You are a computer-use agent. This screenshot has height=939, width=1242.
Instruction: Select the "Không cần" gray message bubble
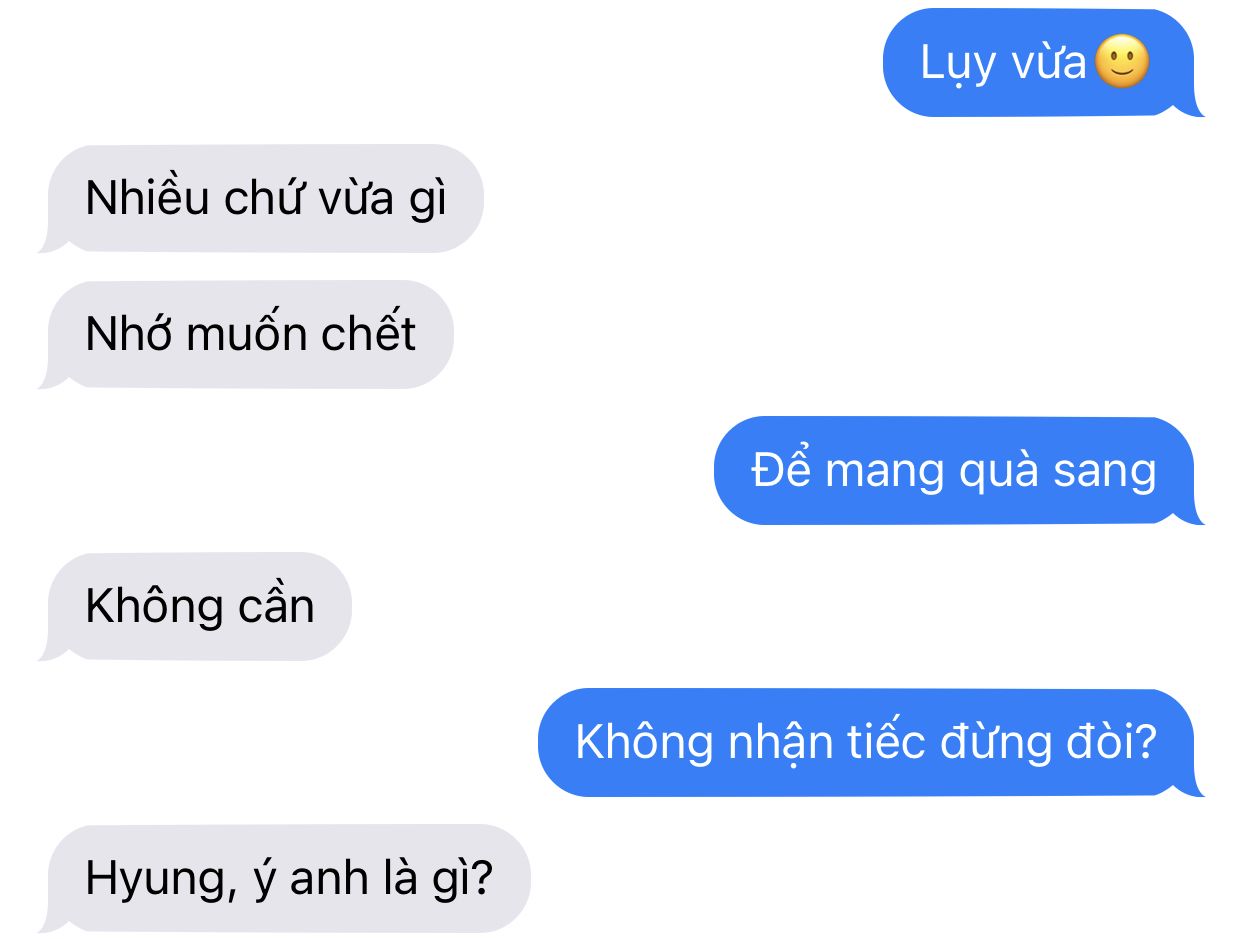(x=196, y=606)
